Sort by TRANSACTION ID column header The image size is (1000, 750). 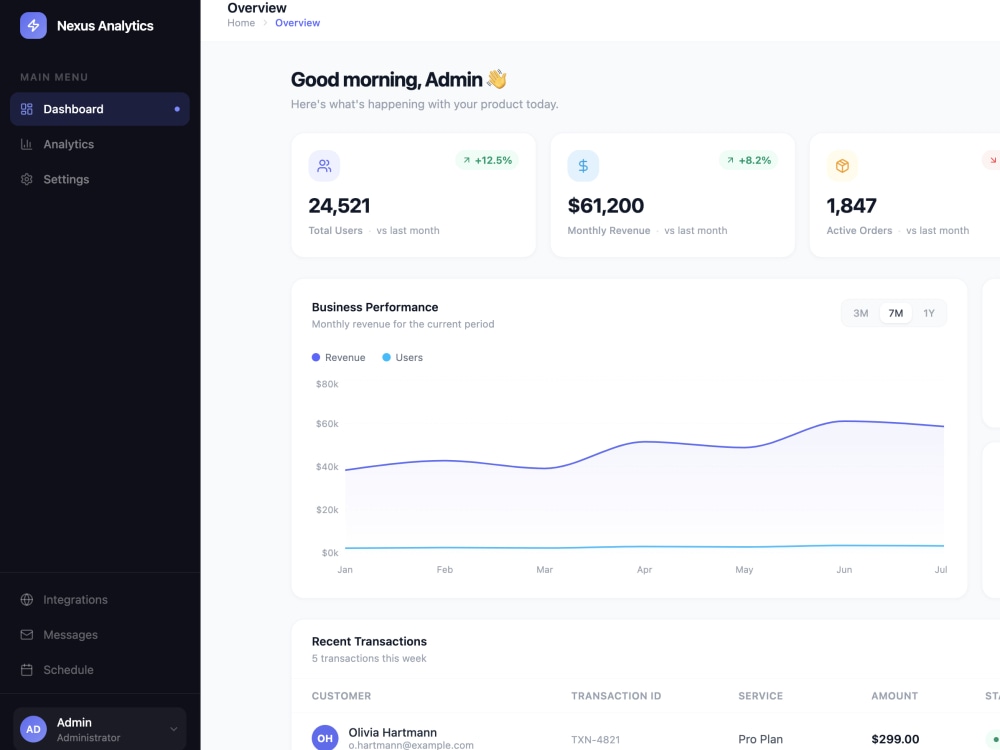(615, 696)
